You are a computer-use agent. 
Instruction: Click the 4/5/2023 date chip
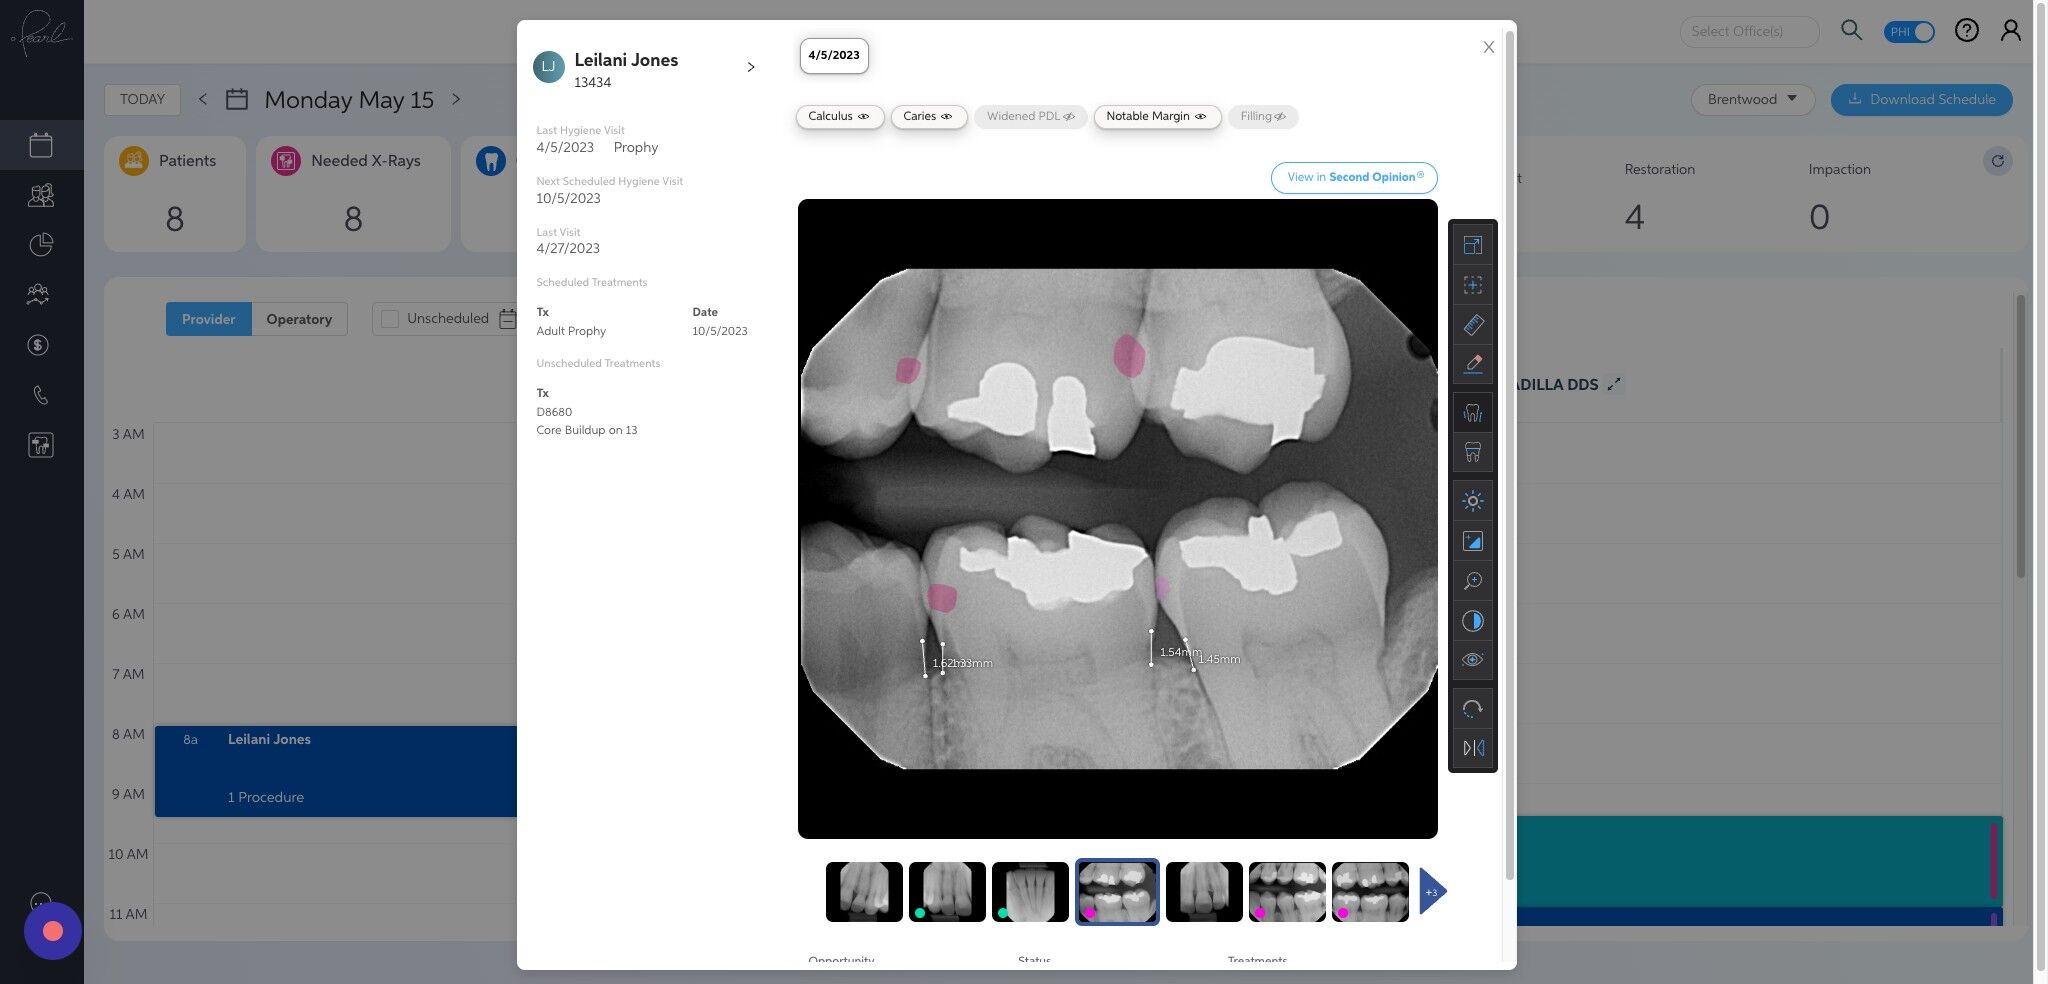coord(834,56)
